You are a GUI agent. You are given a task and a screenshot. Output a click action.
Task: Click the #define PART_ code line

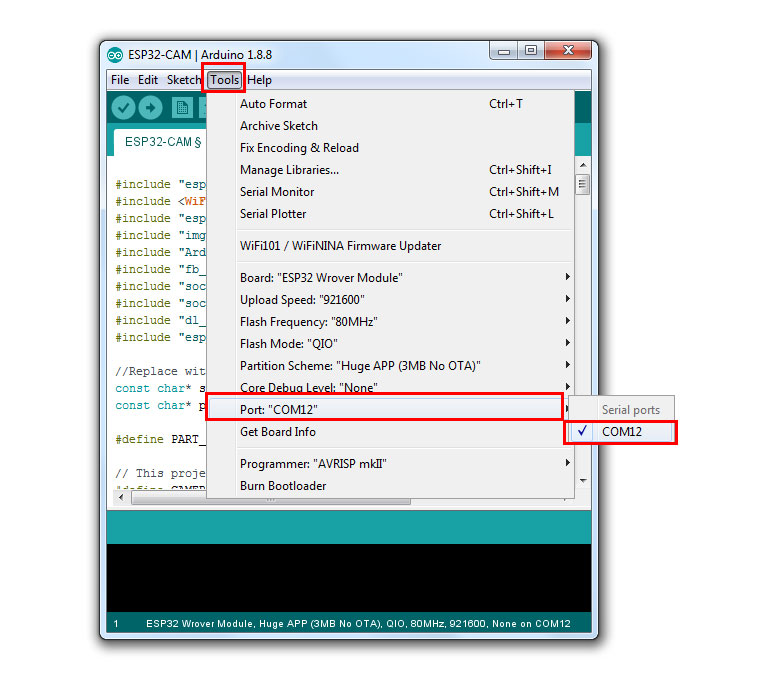click(160, 440)
